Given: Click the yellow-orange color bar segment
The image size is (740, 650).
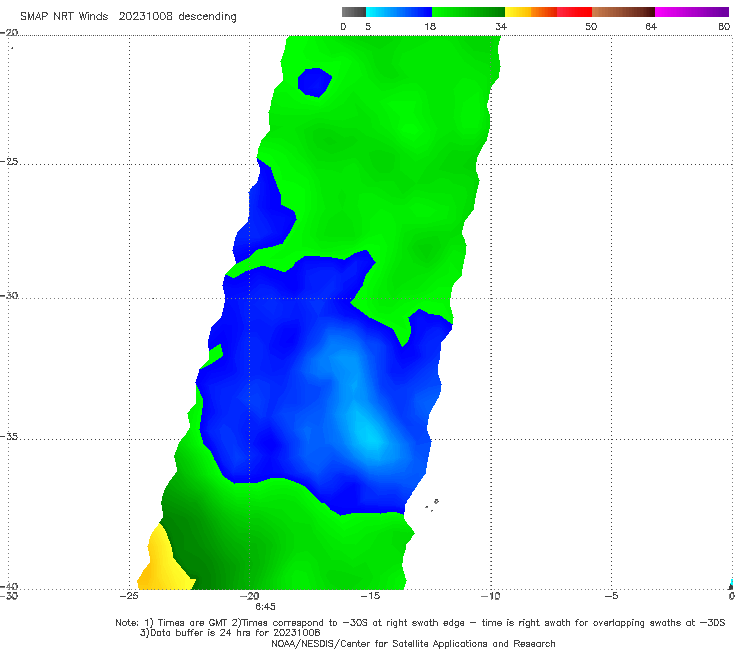Looking at the screenshot, I should point(530,12).
